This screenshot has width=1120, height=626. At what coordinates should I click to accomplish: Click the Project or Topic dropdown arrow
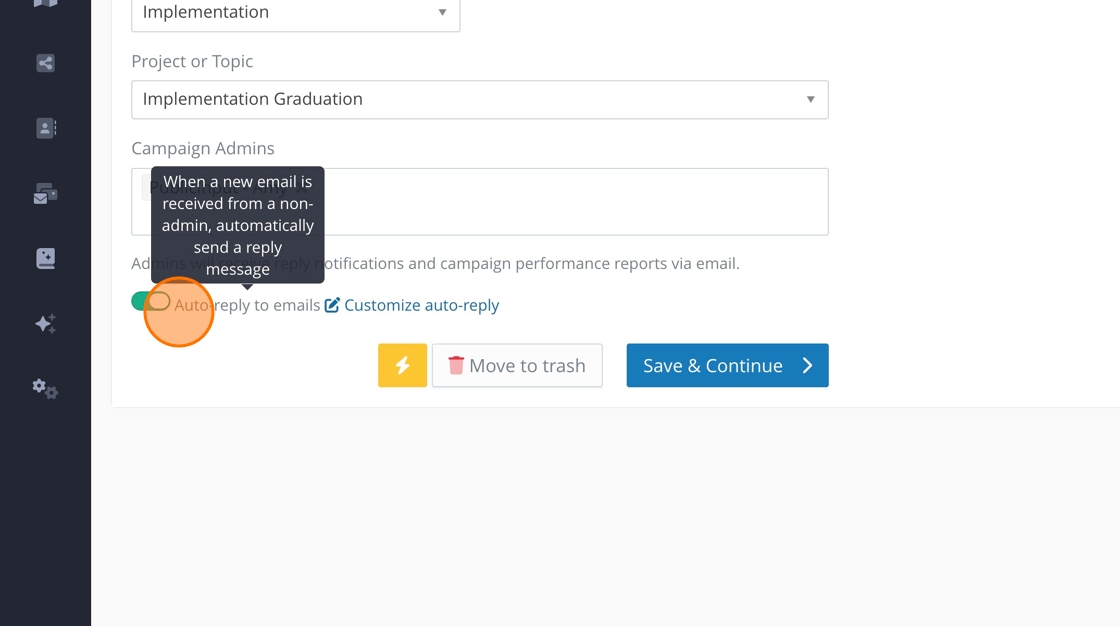click(x=810, y=100)
